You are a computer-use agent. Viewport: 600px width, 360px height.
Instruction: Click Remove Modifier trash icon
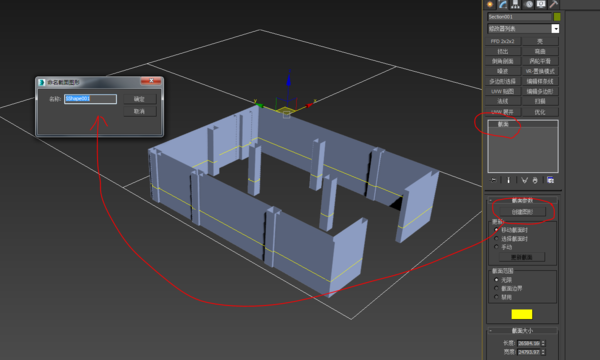[x=535, y=180]
